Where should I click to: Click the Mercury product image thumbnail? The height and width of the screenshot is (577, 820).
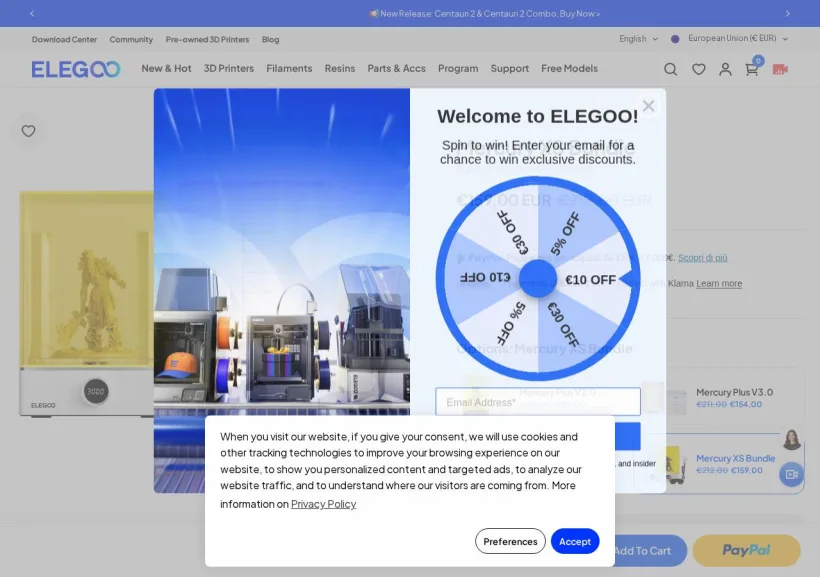coord(87,304)
